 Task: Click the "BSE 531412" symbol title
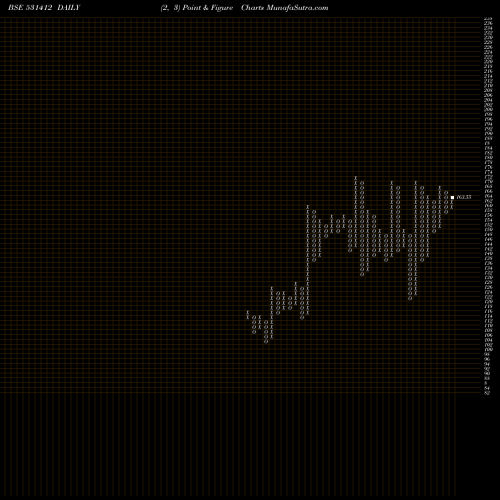tap(30, 8)
